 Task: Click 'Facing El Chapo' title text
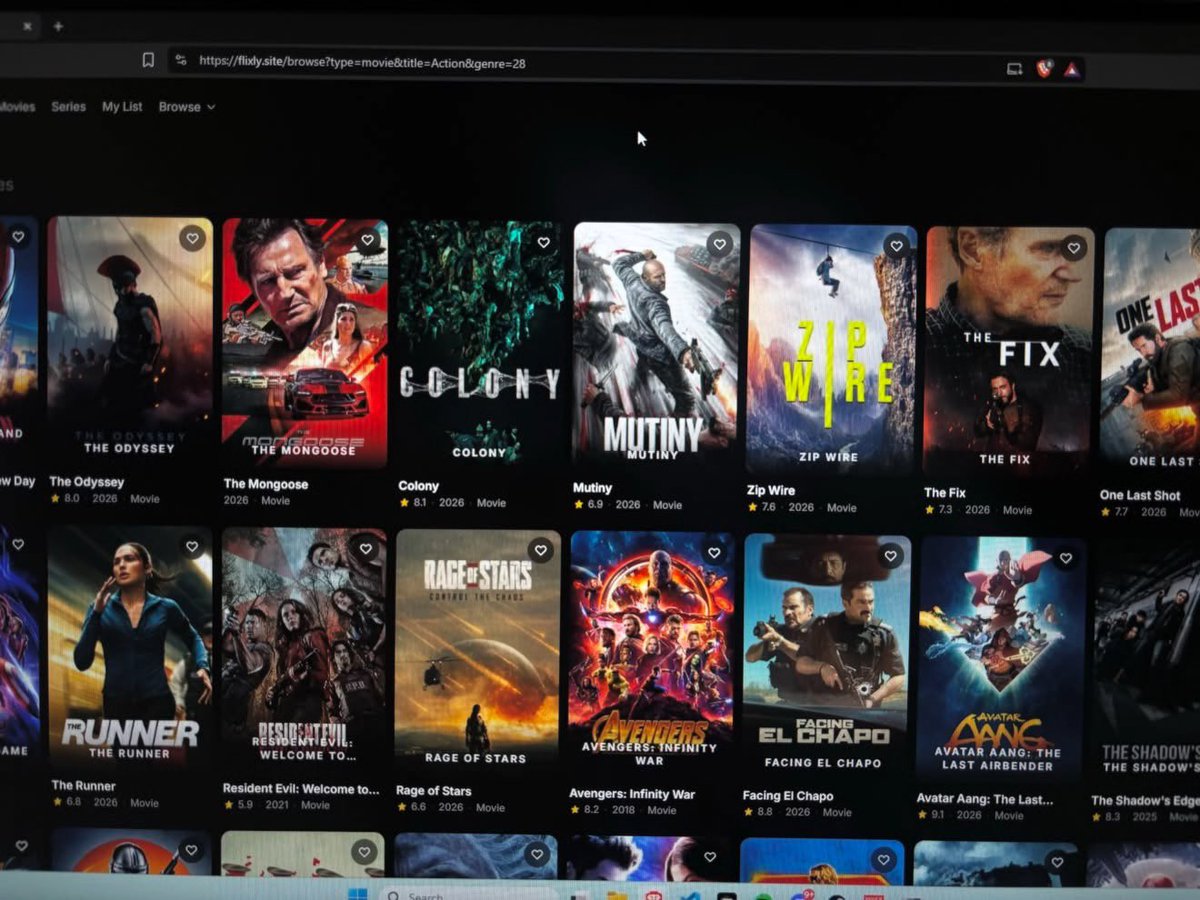click(788, 796)
